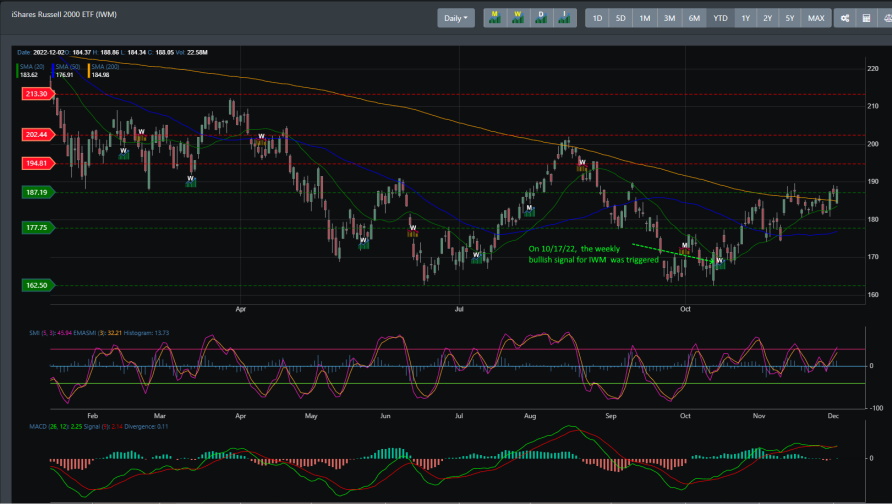Select the 6M time range
Viewport: 892px width, 504px height.
pyautogui.click(x=694, y=18)
